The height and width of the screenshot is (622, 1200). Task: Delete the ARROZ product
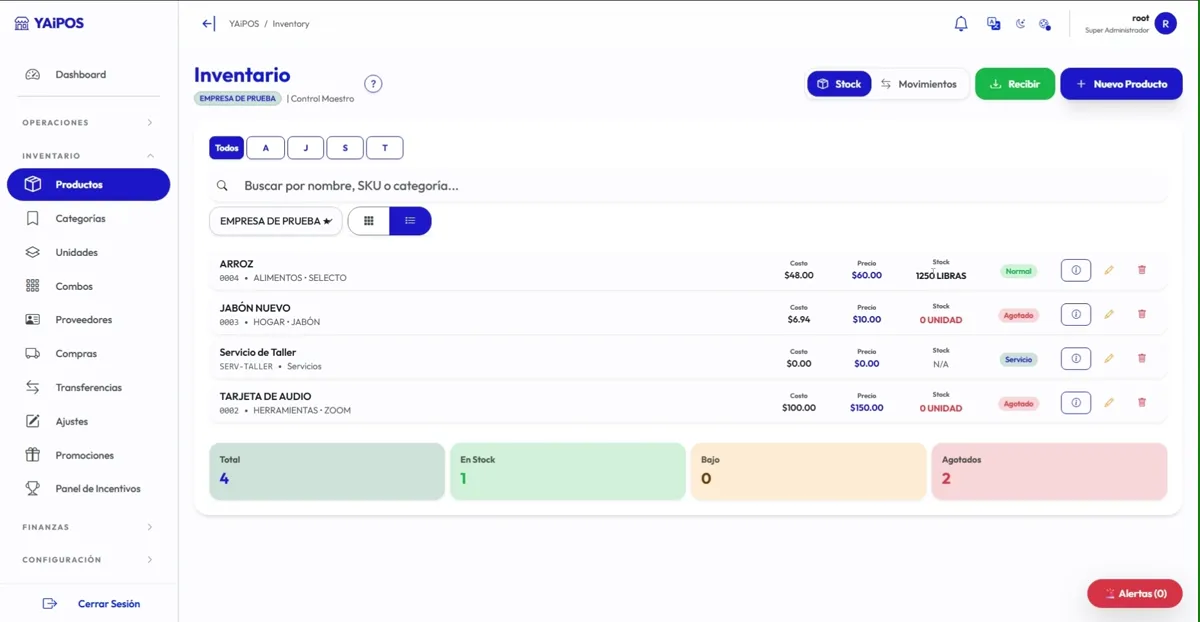[x=1142, y=270]
